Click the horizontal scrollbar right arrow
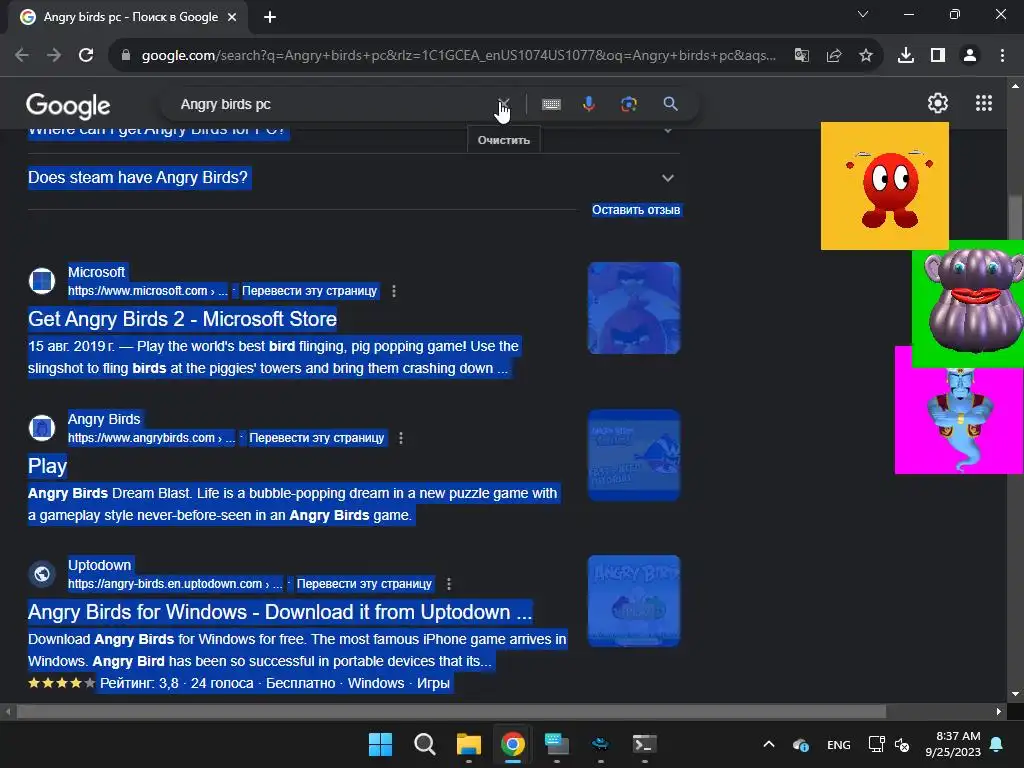 pos(999,711)
